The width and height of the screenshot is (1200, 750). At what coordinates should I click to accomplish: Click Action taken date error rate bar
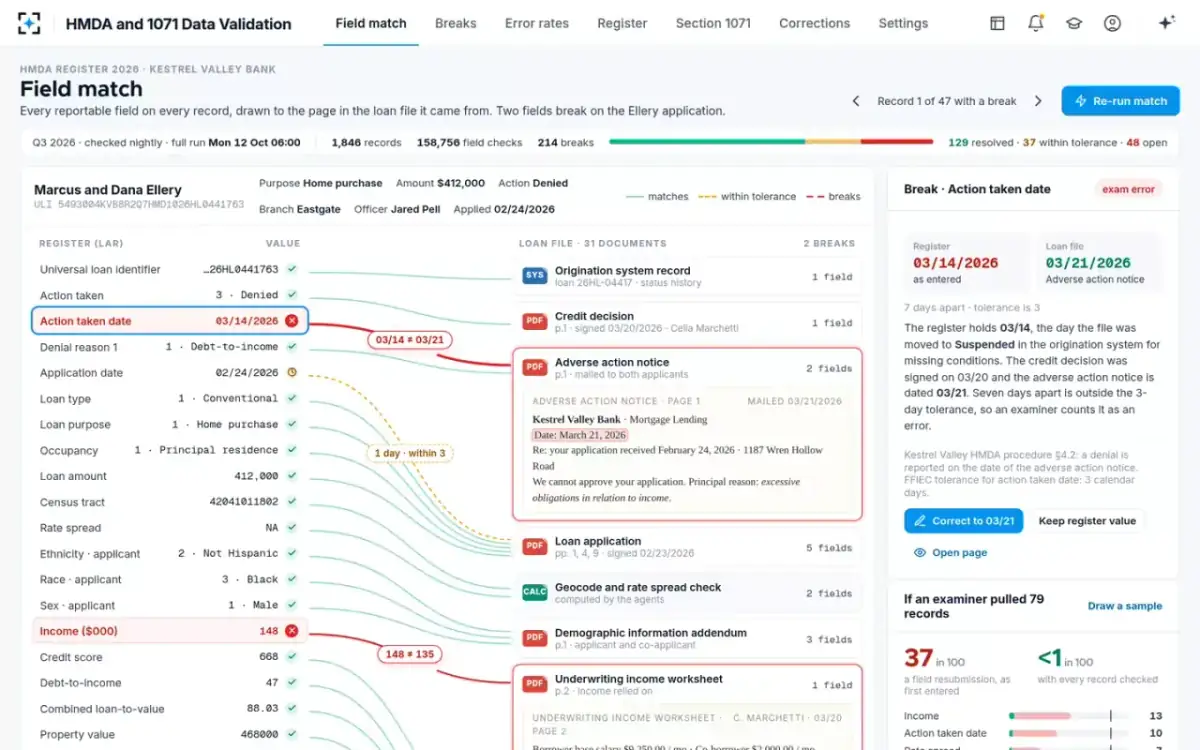pos(1070,733)
